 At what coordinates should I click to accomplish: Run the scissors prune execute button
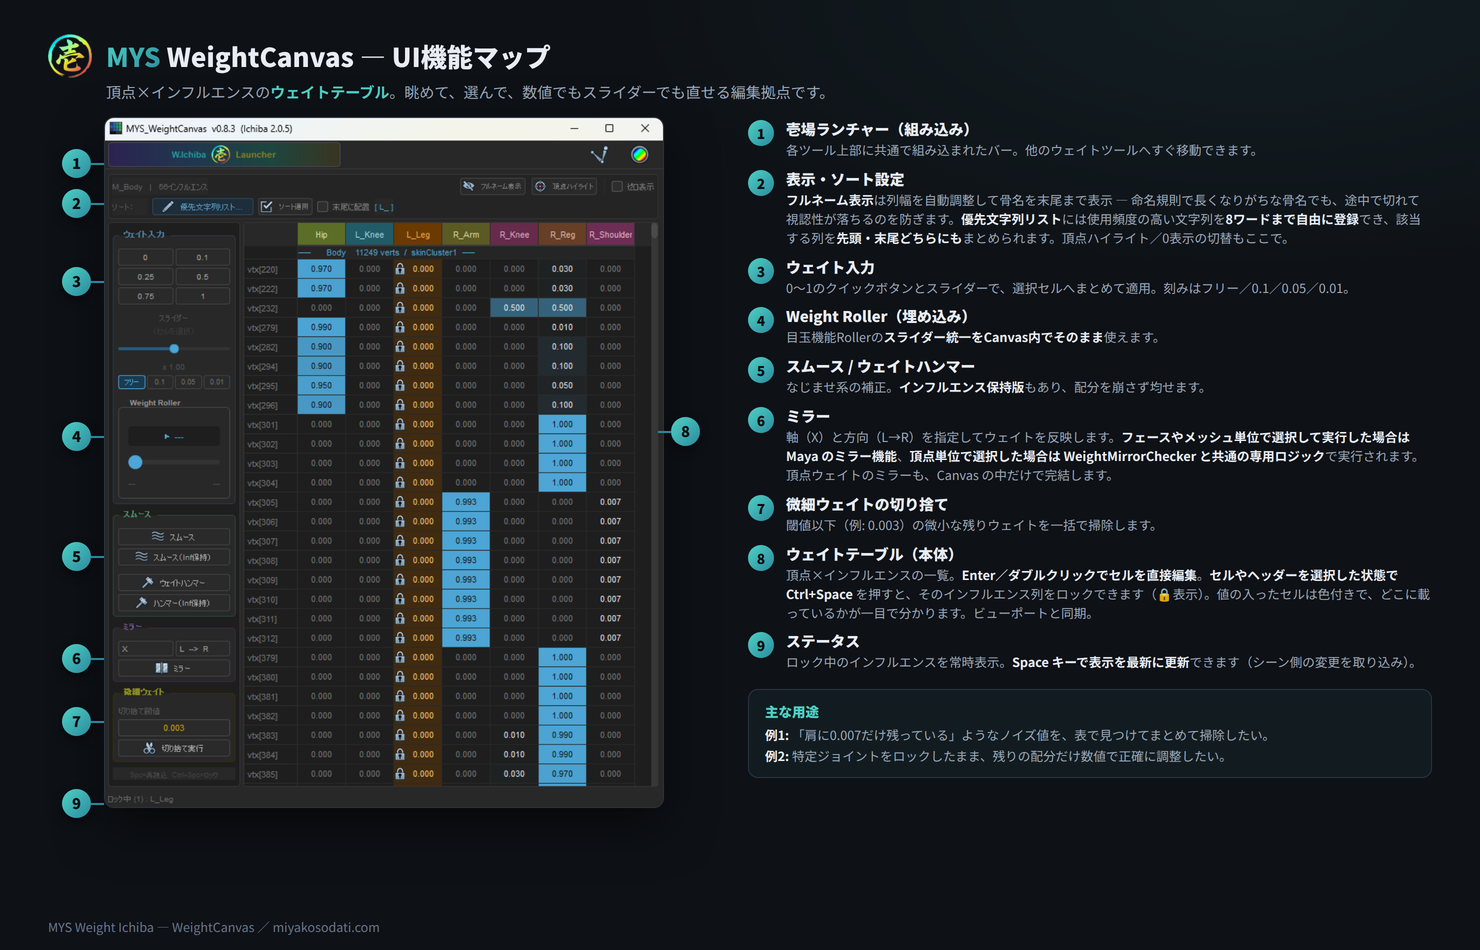point(174,748)
